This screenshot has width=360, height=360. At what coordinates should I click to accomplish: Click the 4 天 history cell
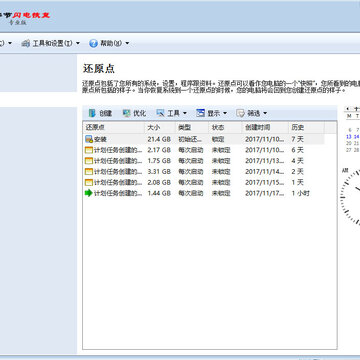(x=298, y=161)
